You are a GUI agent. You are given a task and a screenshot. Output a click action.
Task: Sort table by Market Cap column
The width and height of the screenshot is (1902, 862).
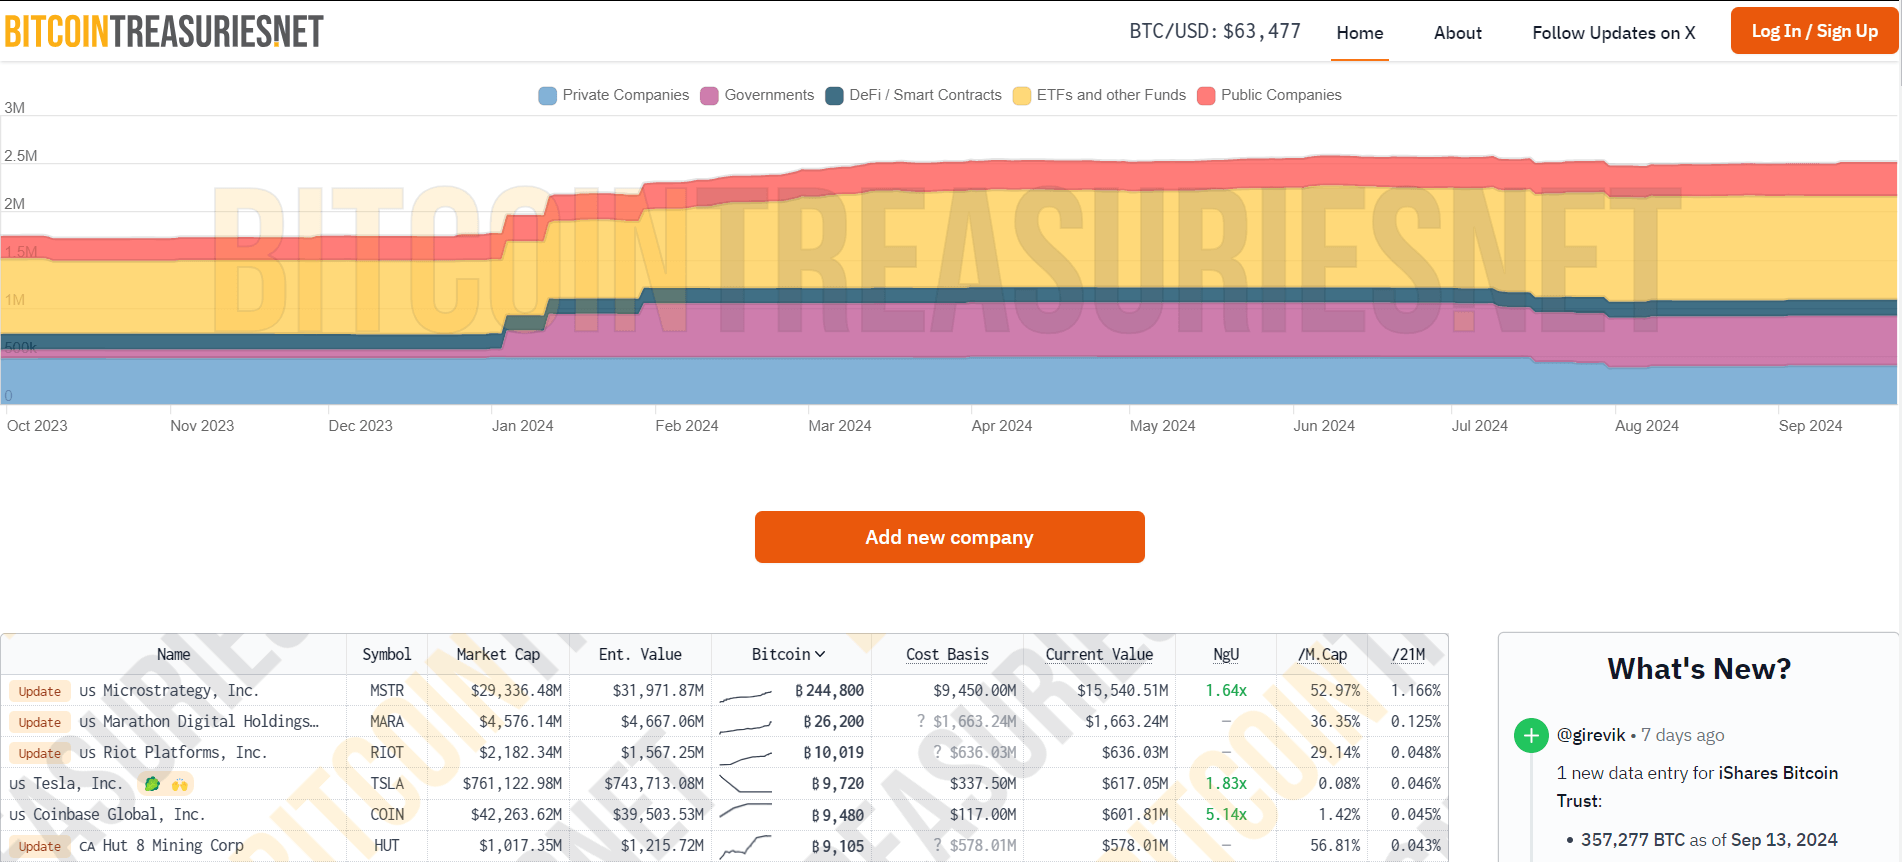498,654
